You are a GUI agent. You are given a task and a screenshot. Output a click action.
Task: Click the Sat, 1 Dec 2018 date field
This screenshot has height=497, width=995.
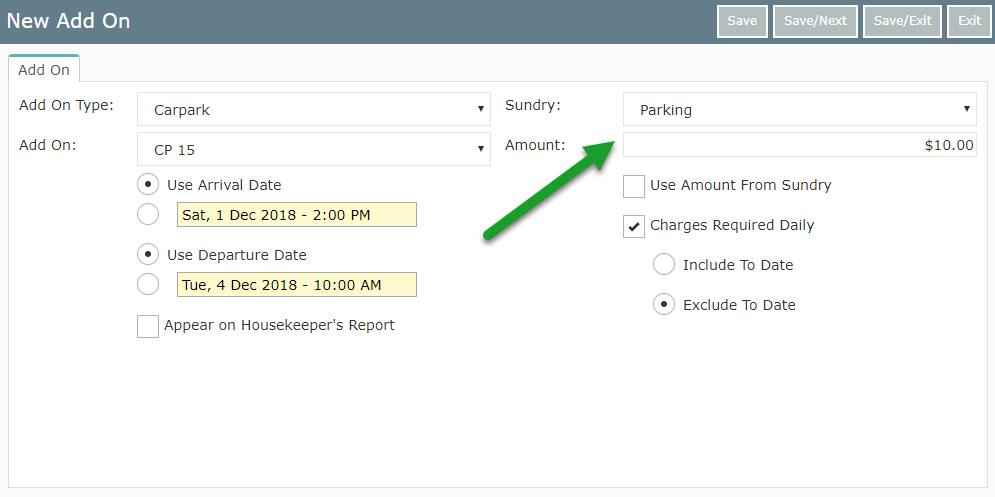297,215
